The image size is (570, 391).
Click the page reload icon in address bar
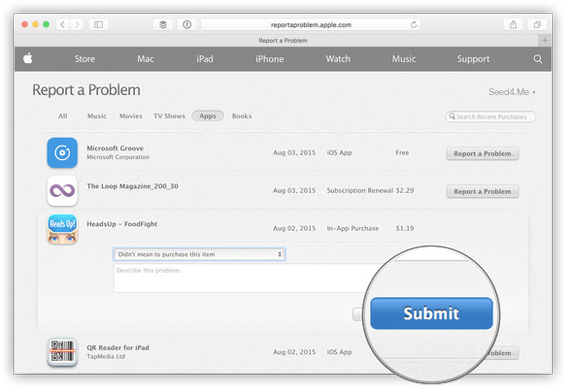pos(414,24)
